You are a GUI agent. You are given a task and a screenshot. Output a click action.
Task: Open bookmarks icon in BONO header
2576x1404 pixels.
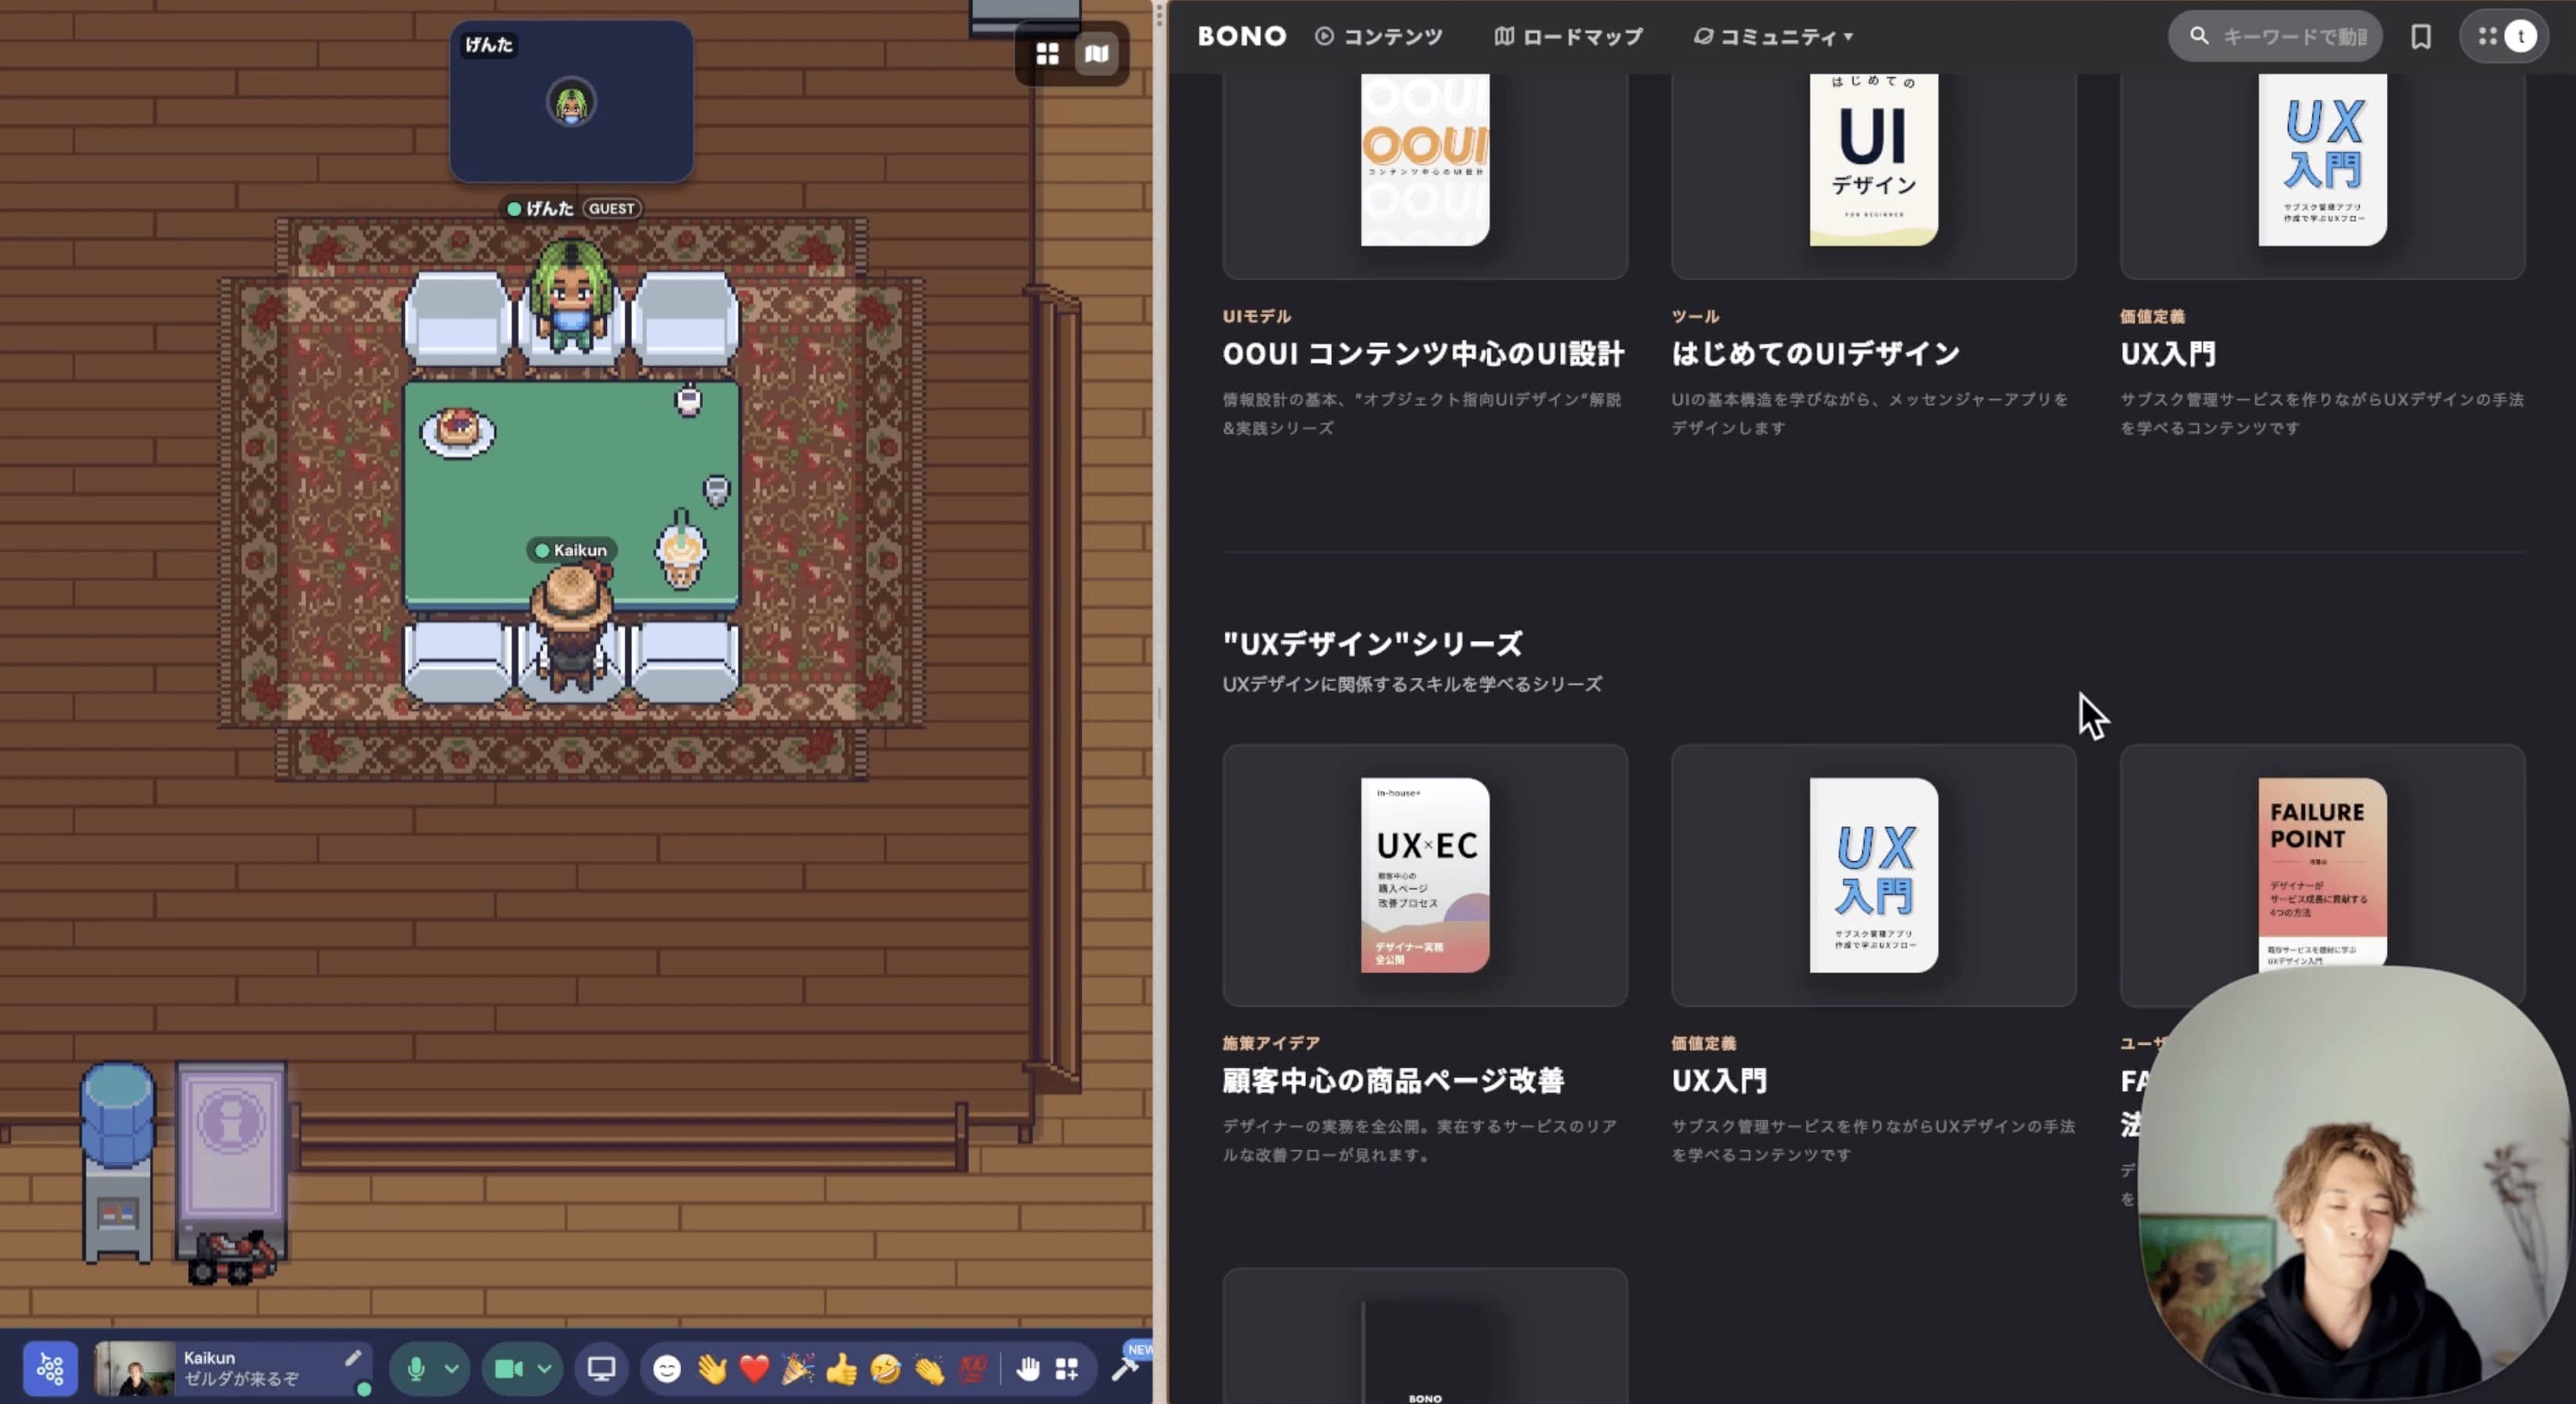click(x=2421, y=36)
